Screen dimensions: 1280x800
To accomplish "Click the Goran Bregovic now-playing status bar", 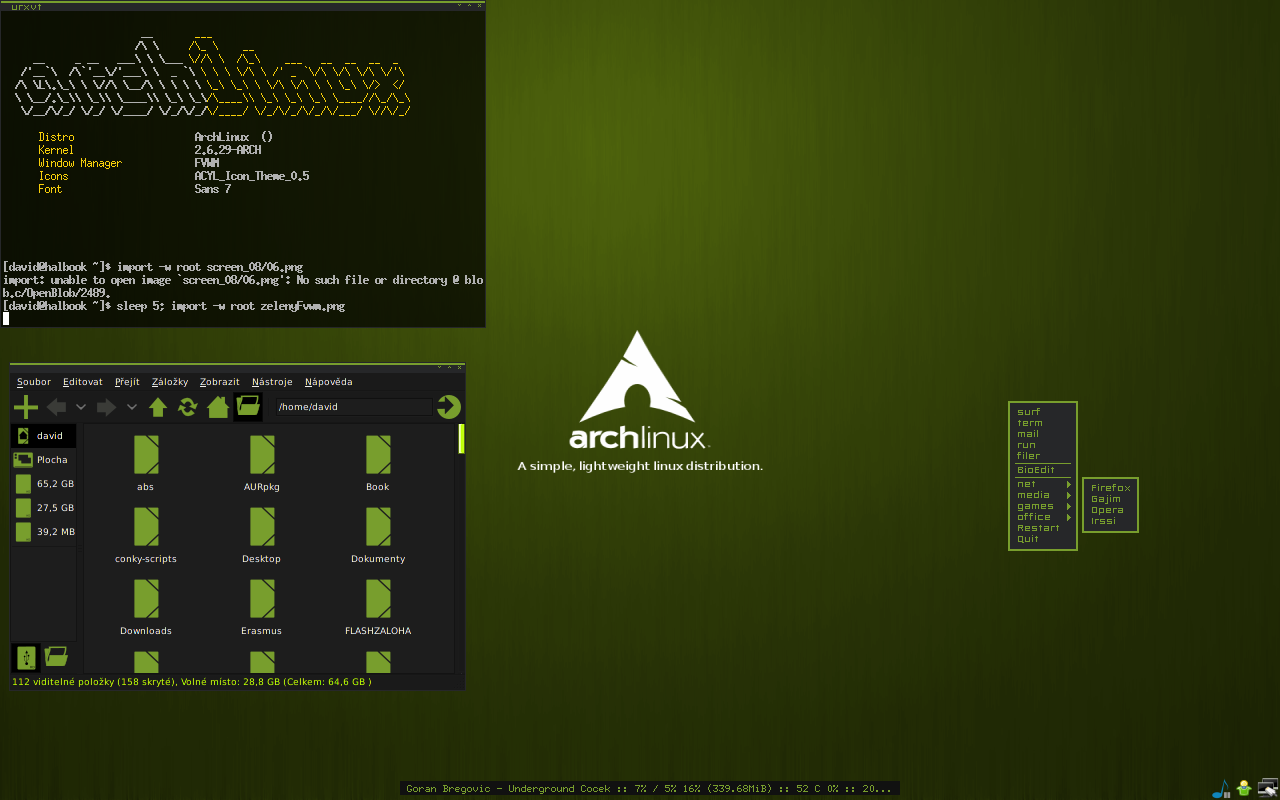I will [650, 789].
